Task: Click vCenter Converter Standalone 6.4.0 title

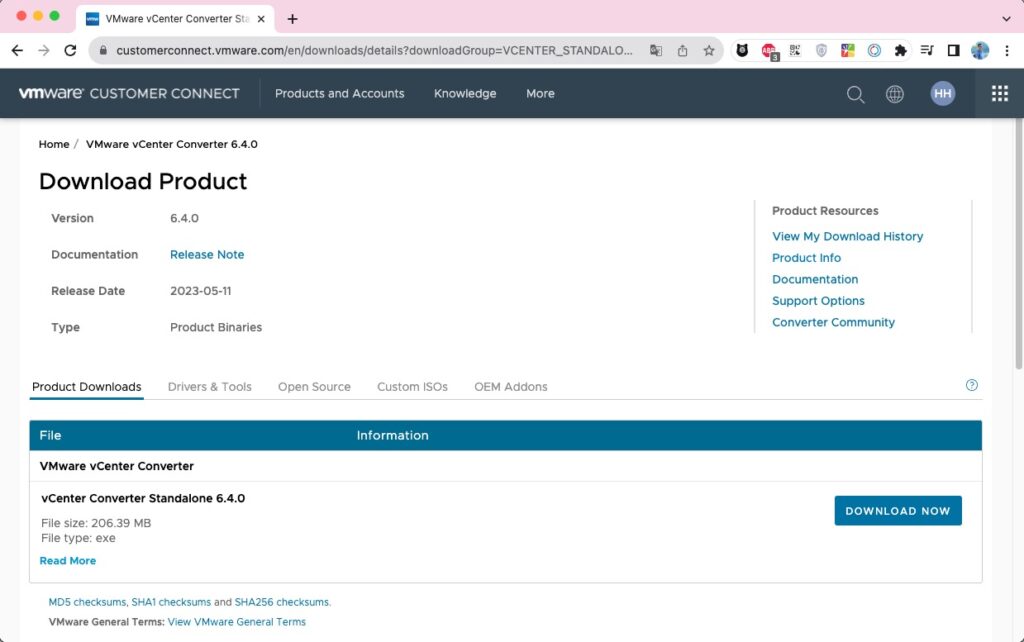Action: pos(143,498)
